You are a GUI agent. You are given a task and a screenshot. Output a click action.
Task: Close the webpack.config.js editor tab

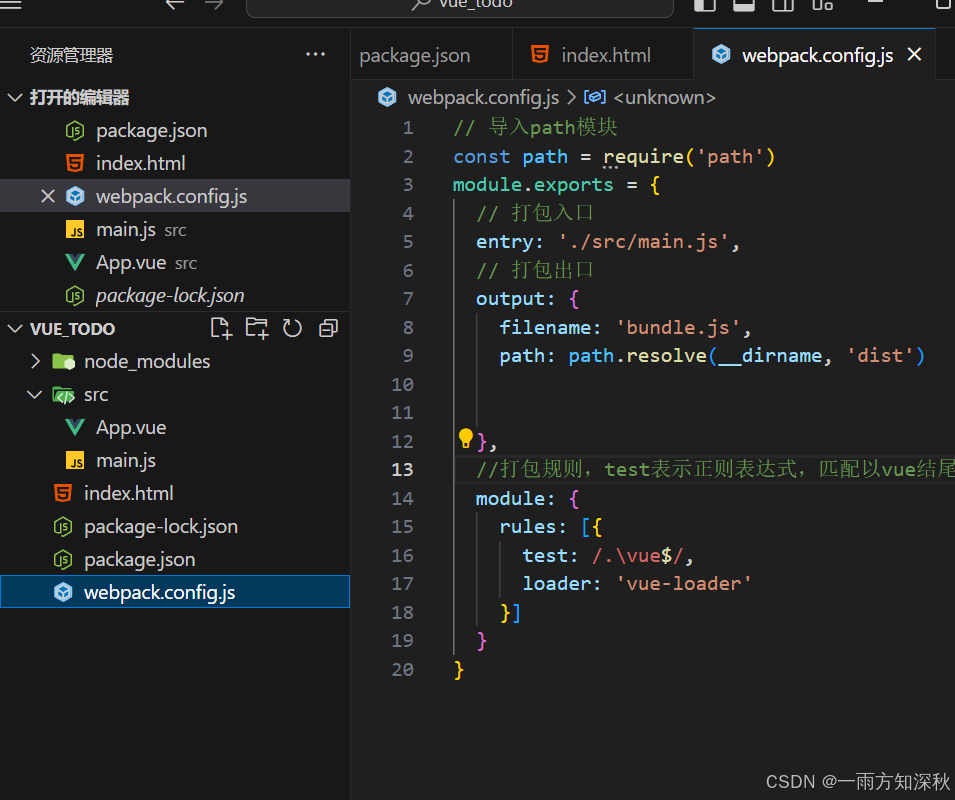point(914,55)
